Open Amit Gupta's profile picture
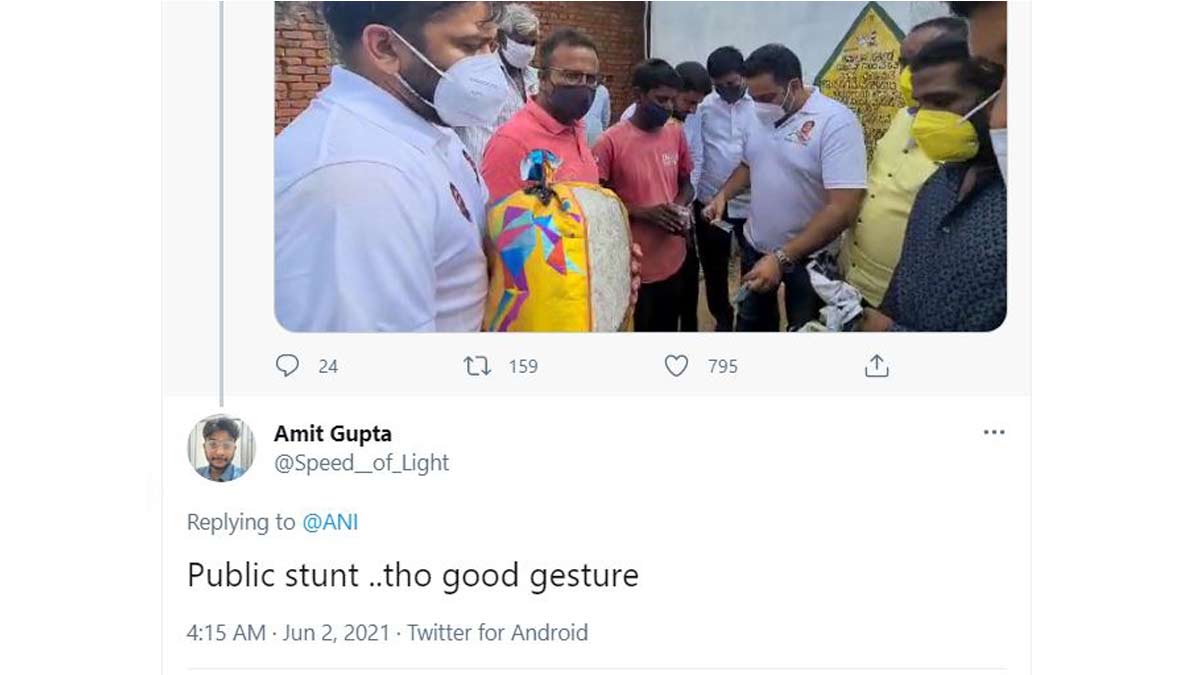The height and width of the screenshot is (675, 1200). 221,448
